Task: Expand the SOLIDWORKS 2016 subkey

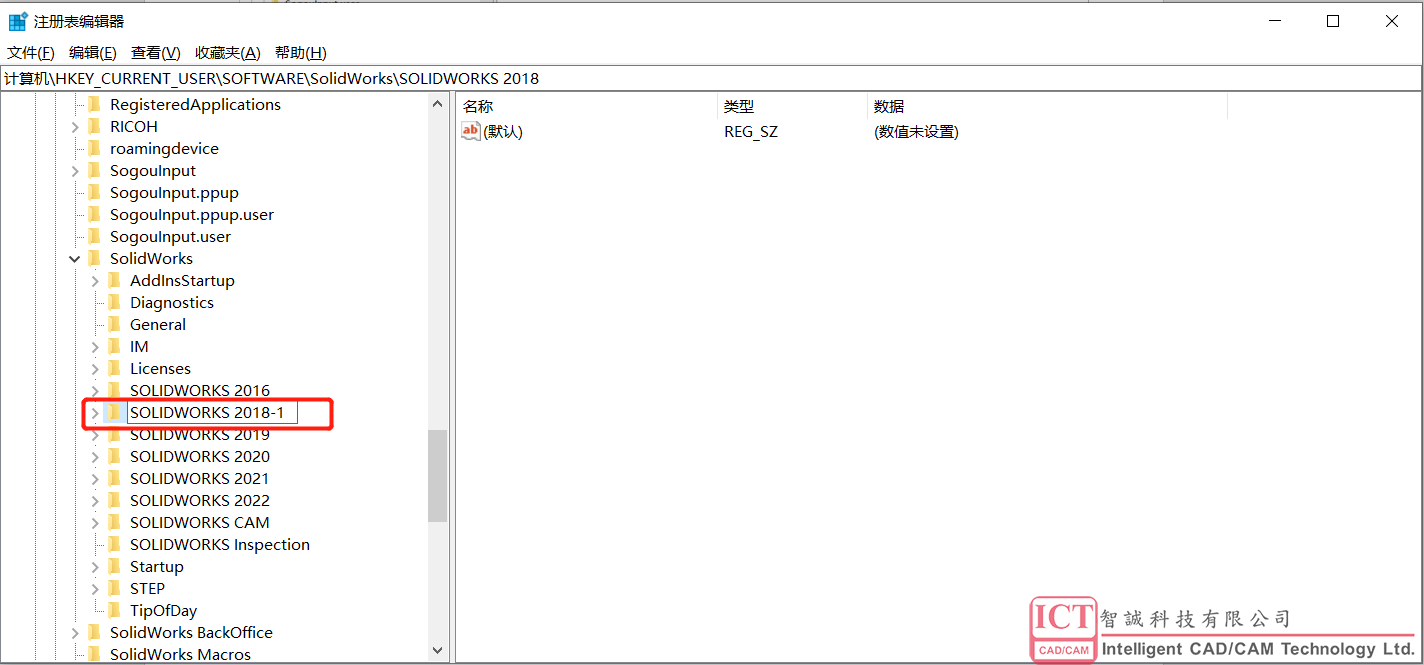Action: coord(95,391)
